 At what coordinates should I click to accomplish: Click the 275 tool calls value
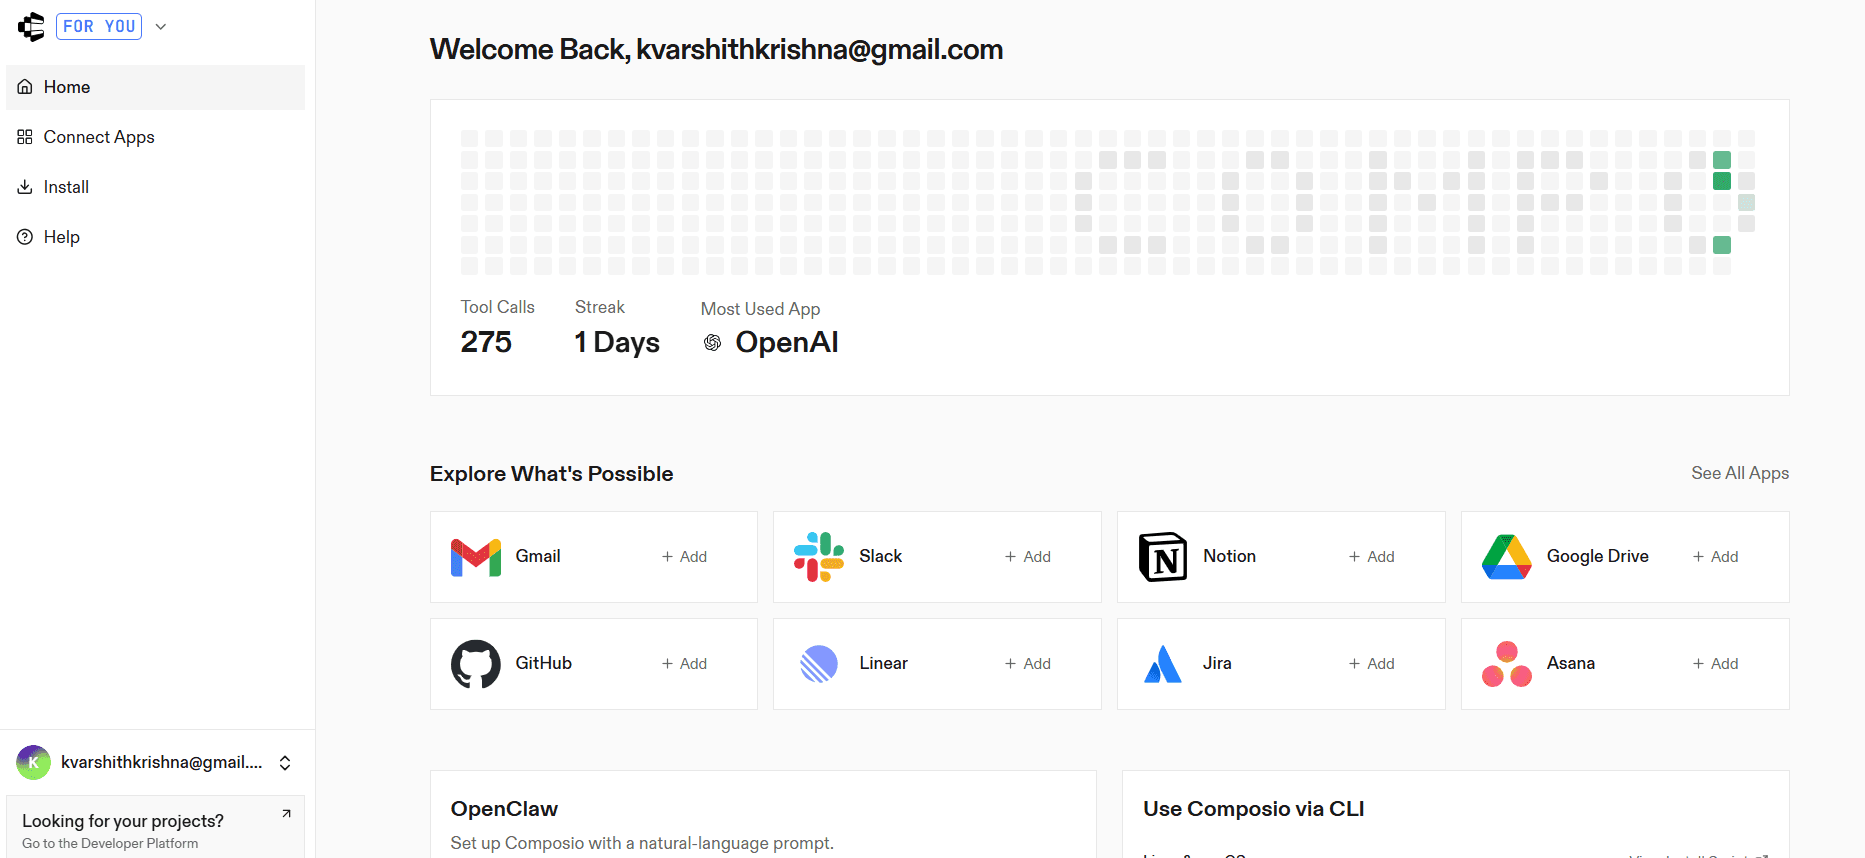pyautogui.click(x=486, y=342)
